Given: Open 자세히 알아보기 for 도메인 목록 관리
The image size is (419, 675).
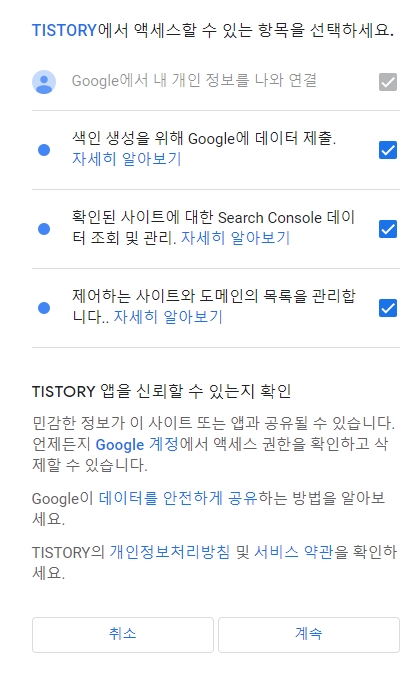Looking at the screenshot, I should pyautogui.click(x=168, y=317).
